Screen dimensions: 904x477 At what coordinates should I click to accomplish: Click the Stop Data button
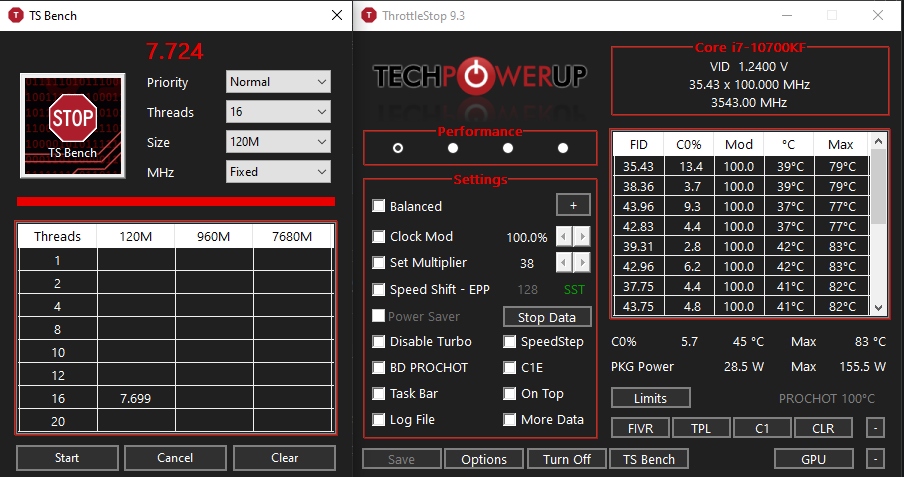(547, 317)
